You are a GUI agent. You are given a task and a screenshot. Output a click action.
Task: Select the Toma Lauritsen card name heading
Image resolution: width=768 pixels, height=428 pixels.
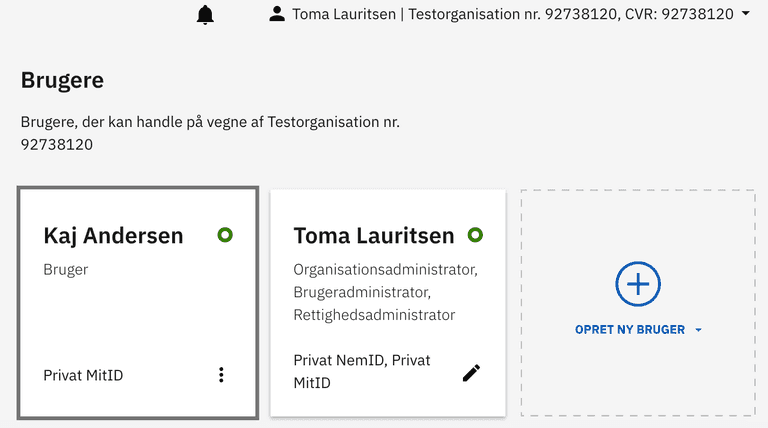(x=373, y=236)
